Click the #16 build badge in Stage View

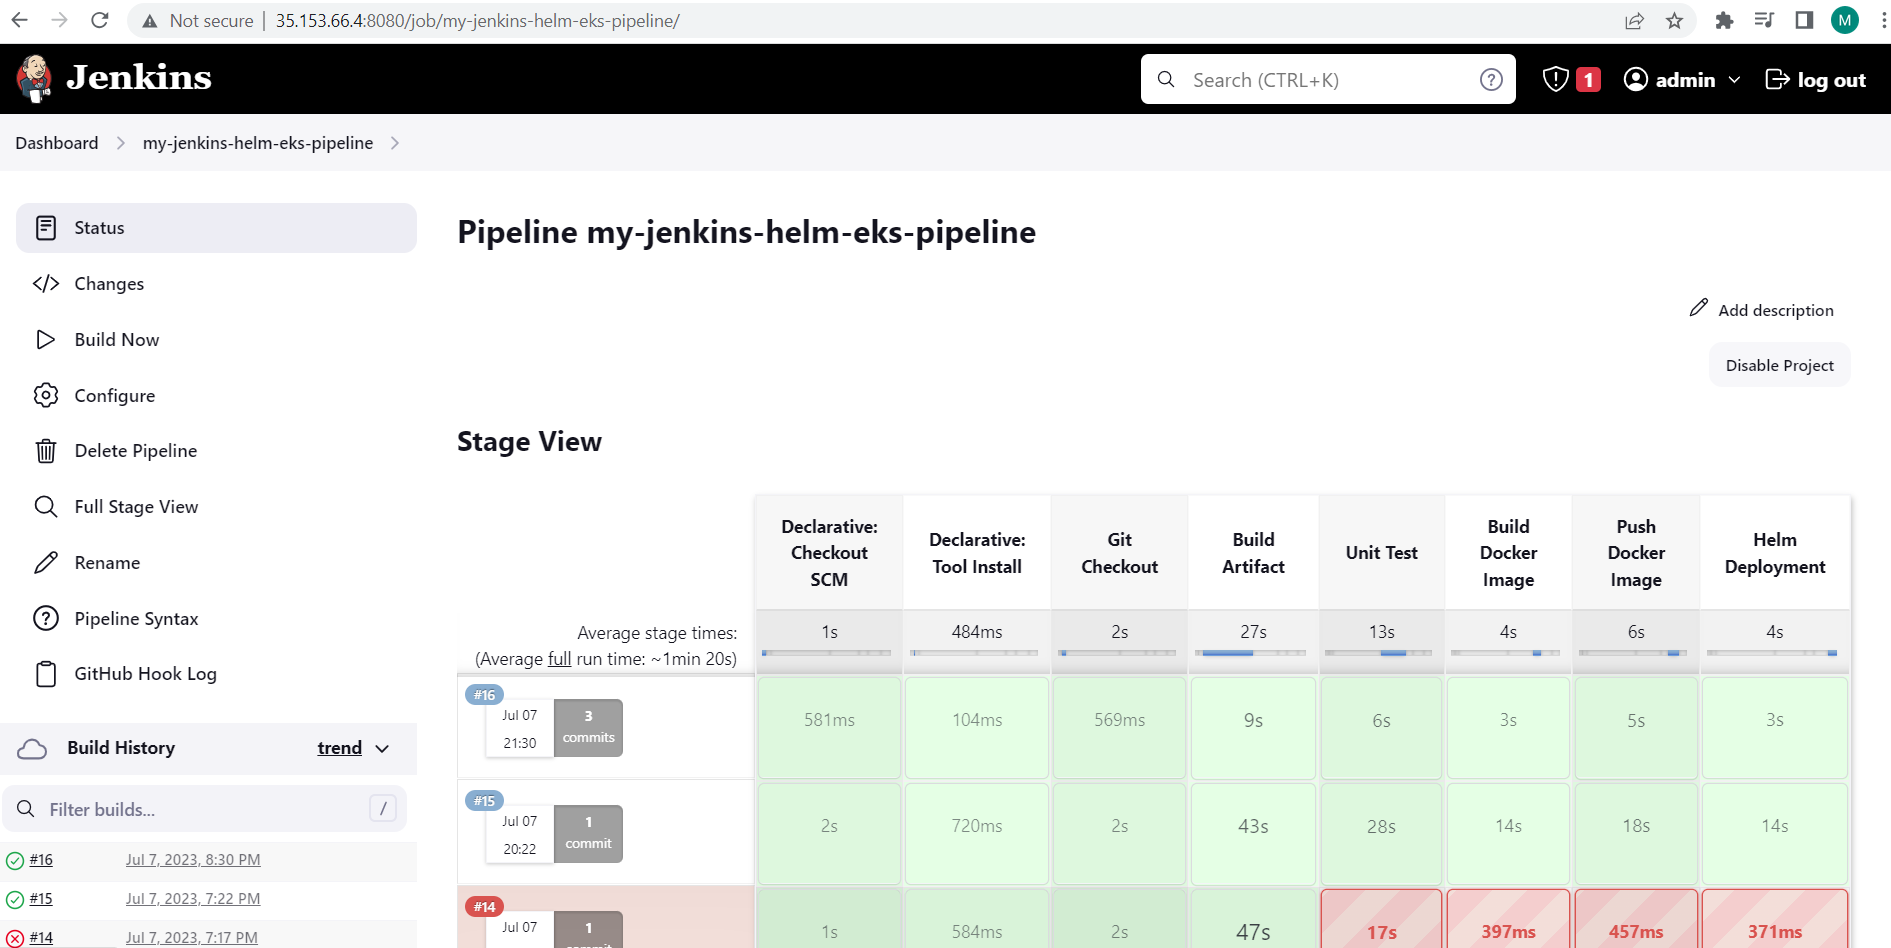point(485,695)
